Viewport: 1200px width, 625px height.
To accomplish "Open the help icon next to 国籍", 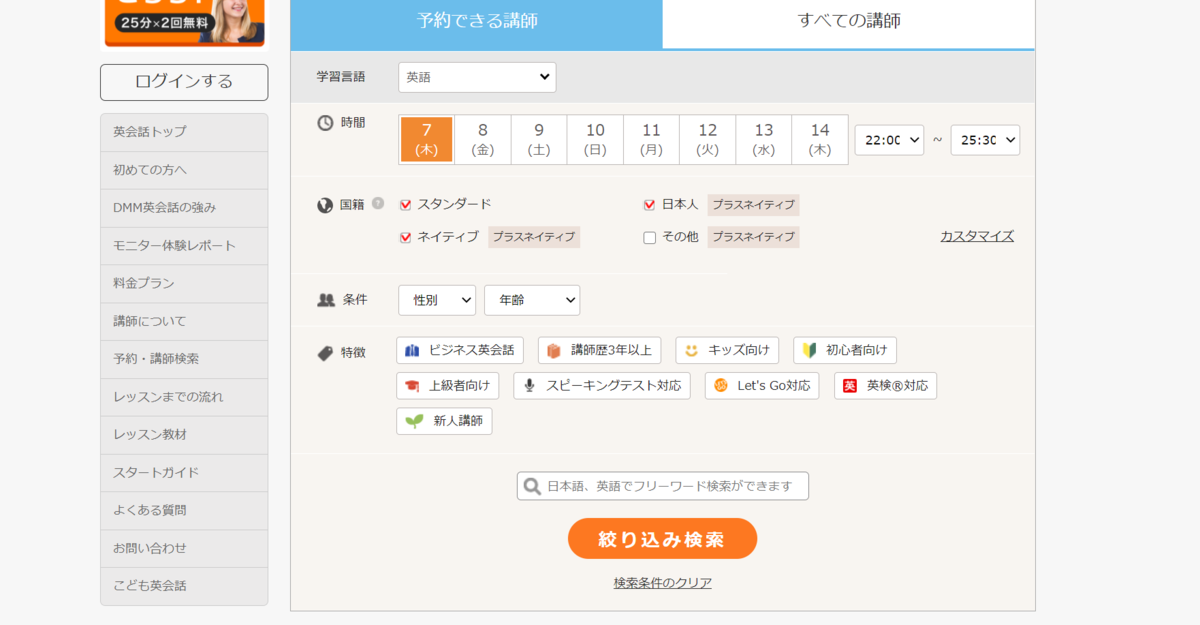I will pos(378,203).
